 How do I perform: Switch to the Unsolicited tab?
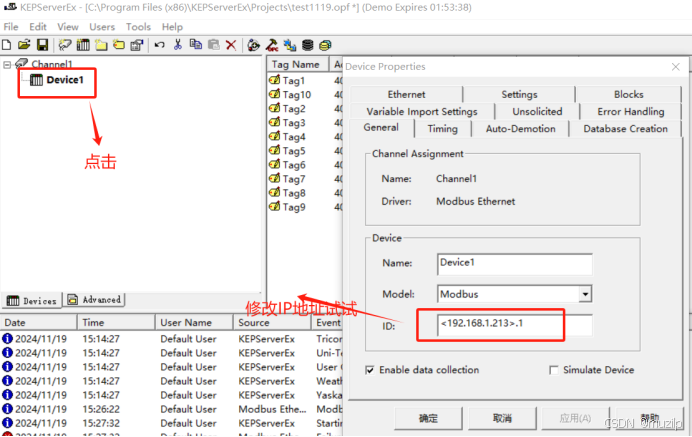pyautogui.click(x=537, y=112)
